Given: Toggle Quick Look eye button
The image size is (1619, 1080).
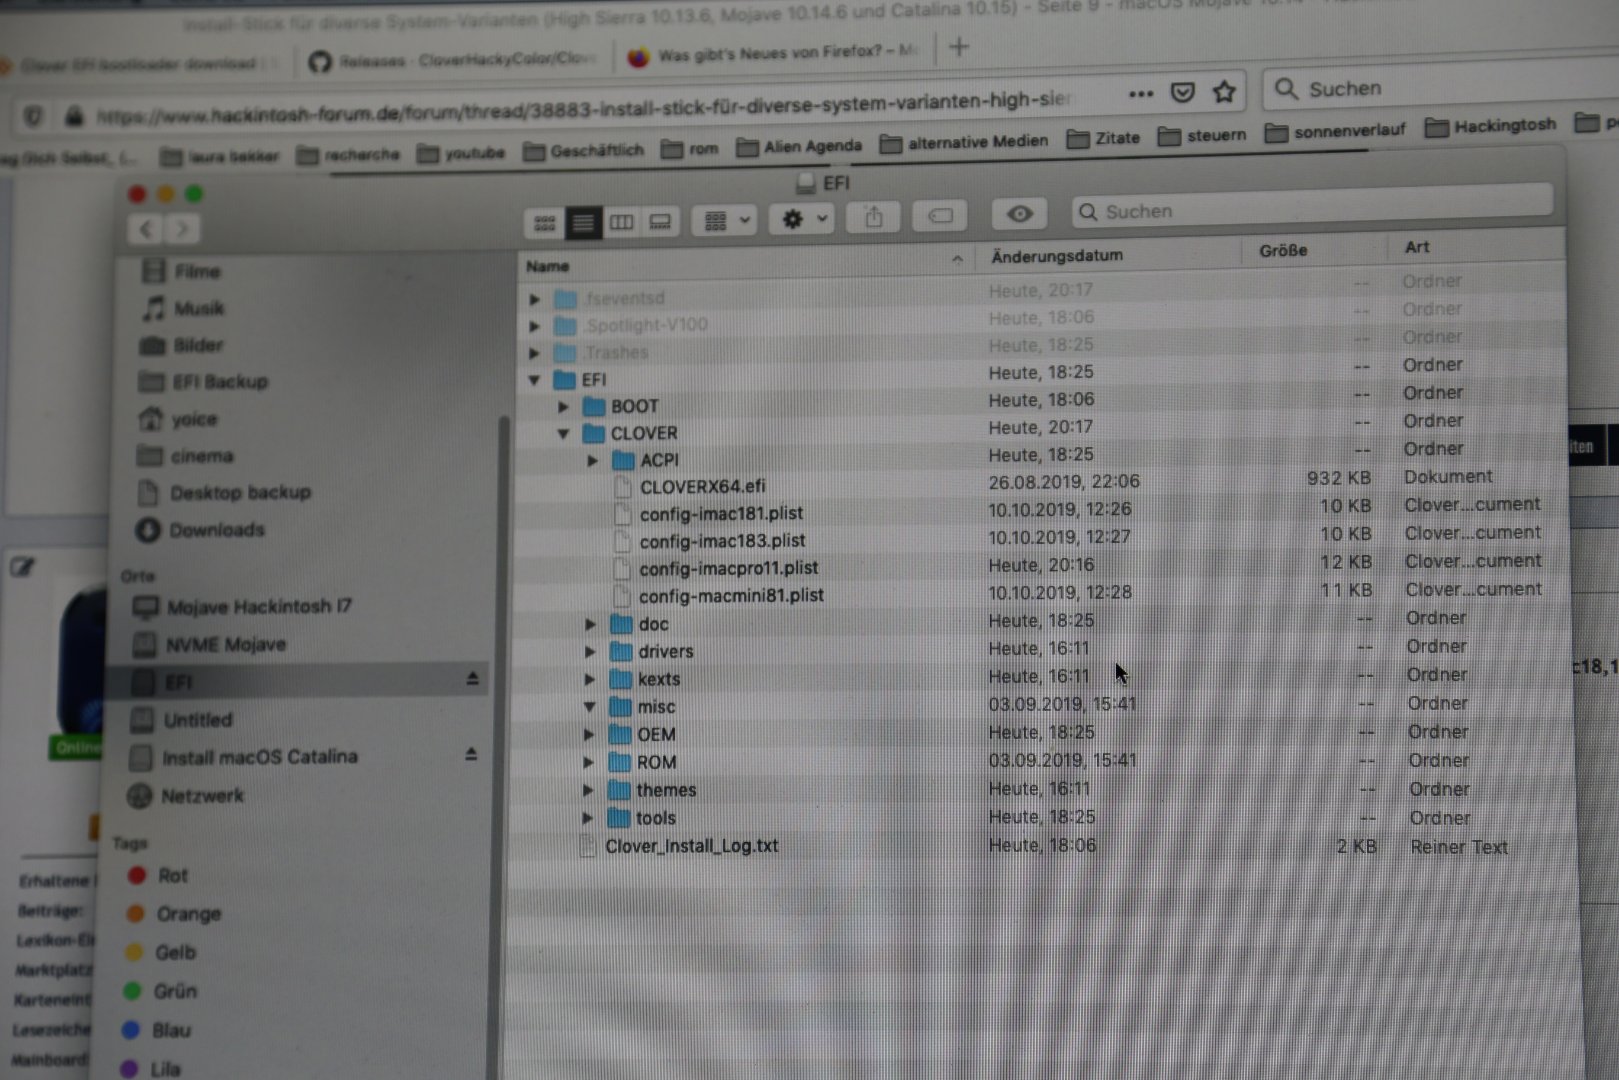Looking at the screenshot, I should pos(1019,213).
